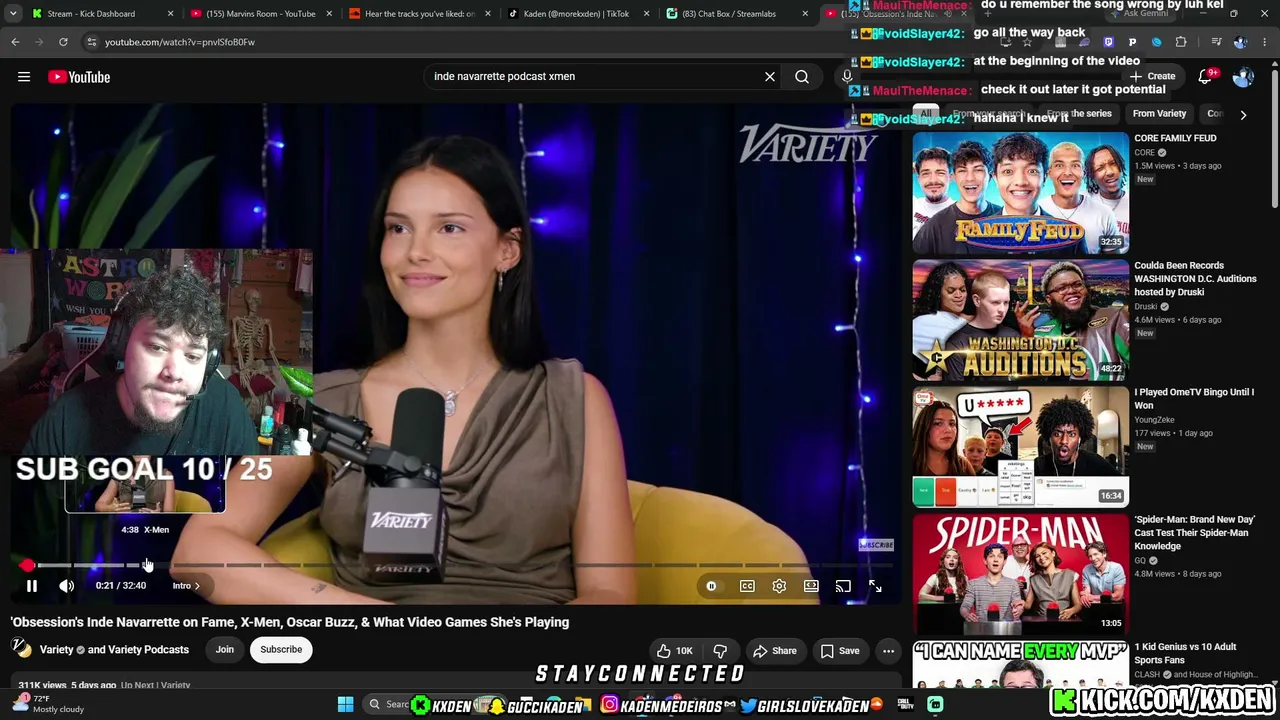
Task: Share this video
Action: tap(775, 651)
